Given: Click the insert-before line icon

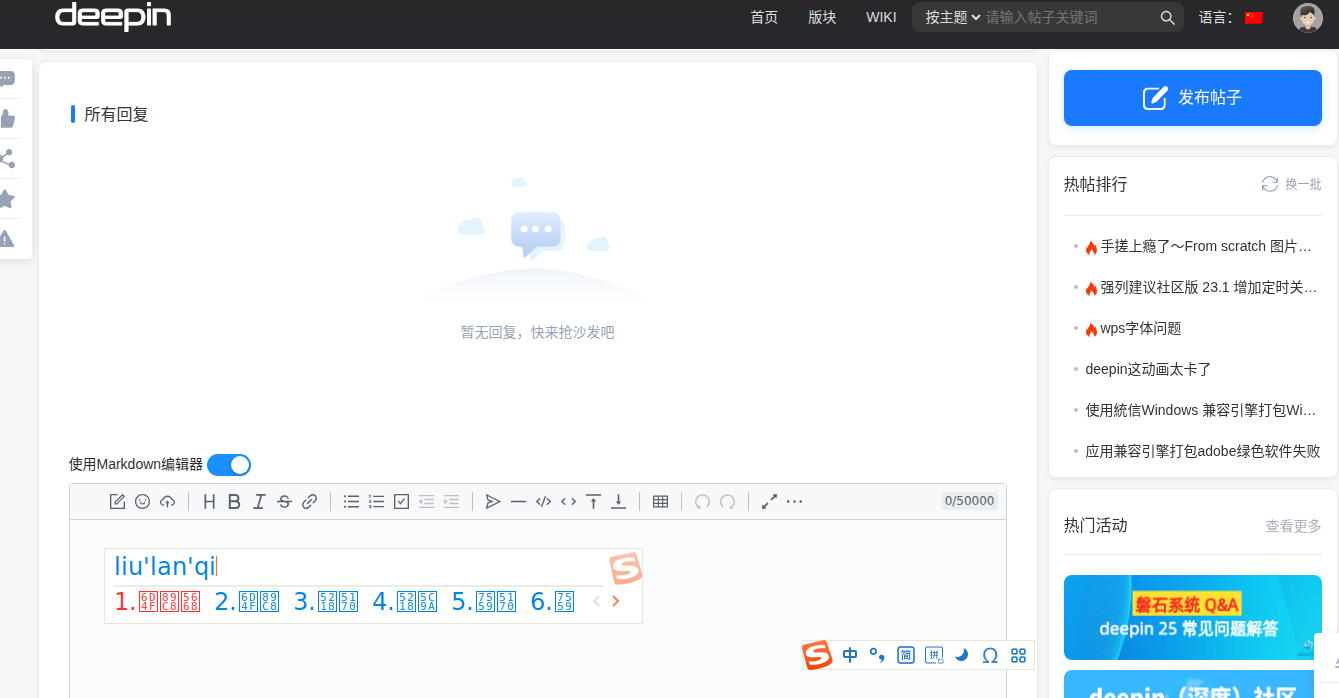Looking at the screenshot, I should click(593, 501).
